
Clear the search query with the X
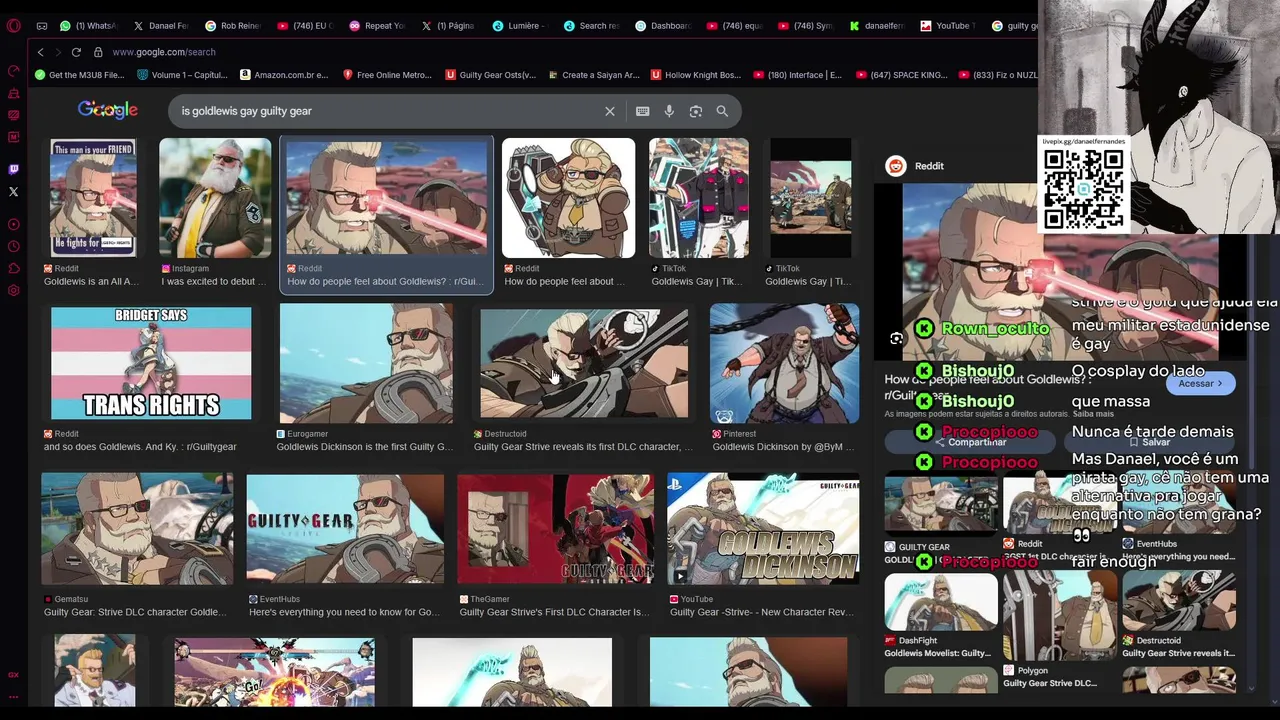(x=610, y=111)
